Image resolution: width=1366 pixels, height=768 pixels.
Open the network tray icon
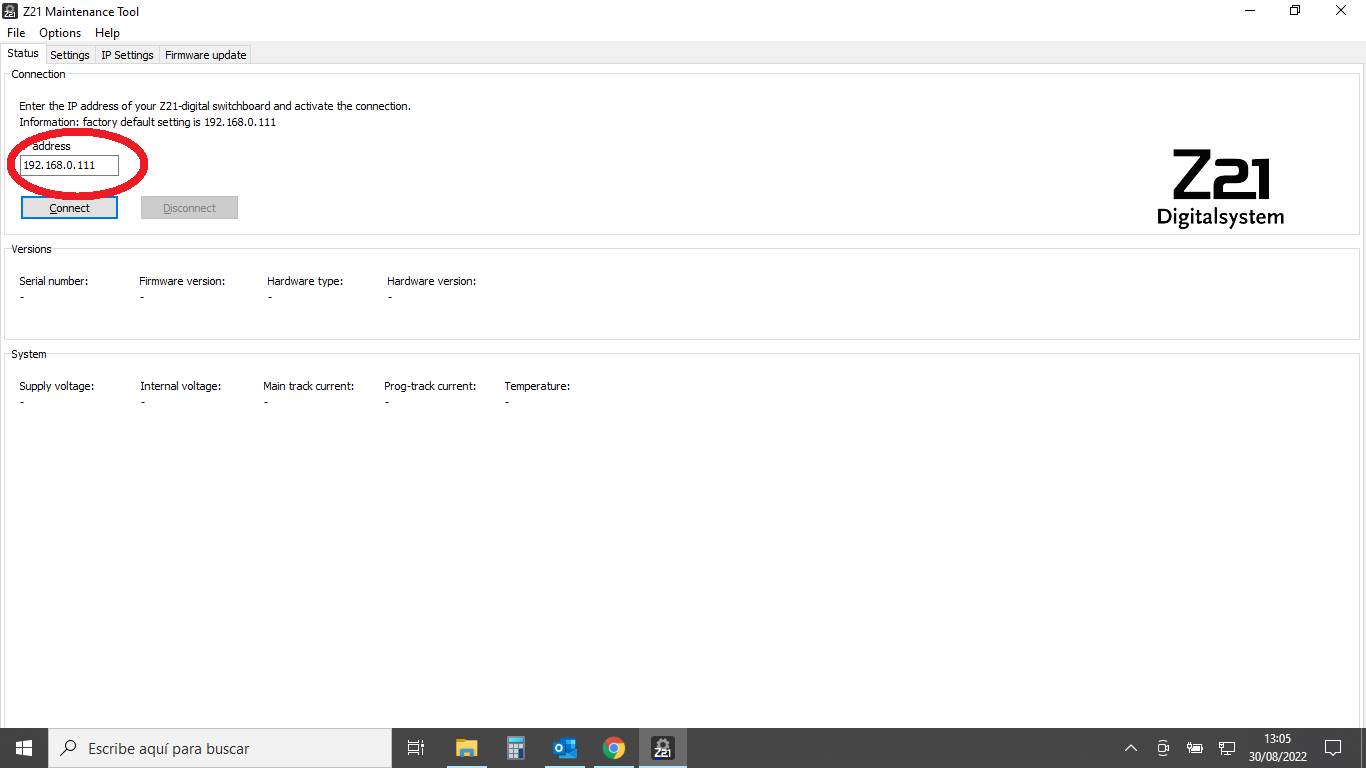pos(1227,748)
